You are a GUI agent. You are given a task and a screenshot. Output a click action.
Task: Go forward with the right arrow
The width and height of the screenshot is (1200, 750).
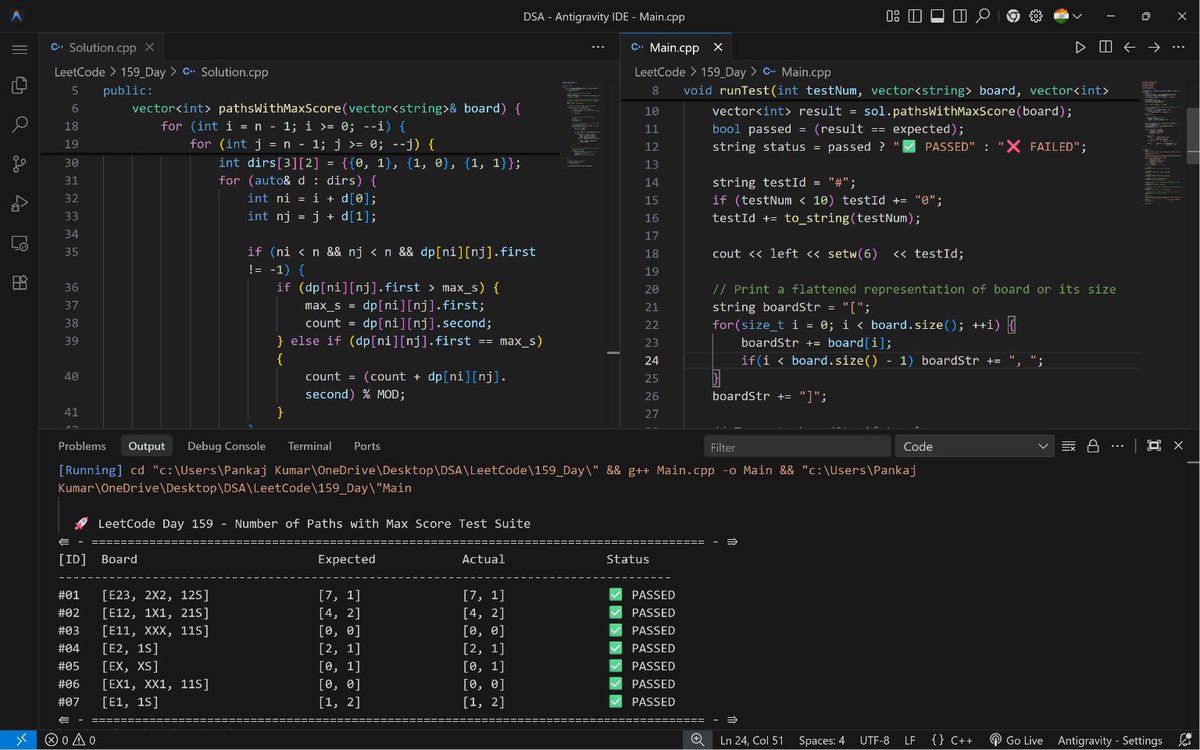click(x=1153, y=47)
